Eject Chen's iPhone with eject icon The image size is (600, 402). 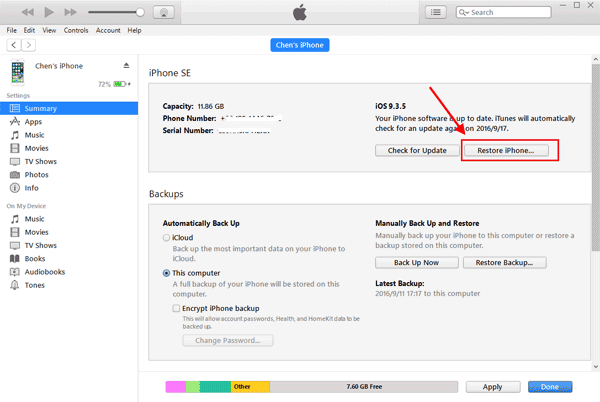click(126, 66)
